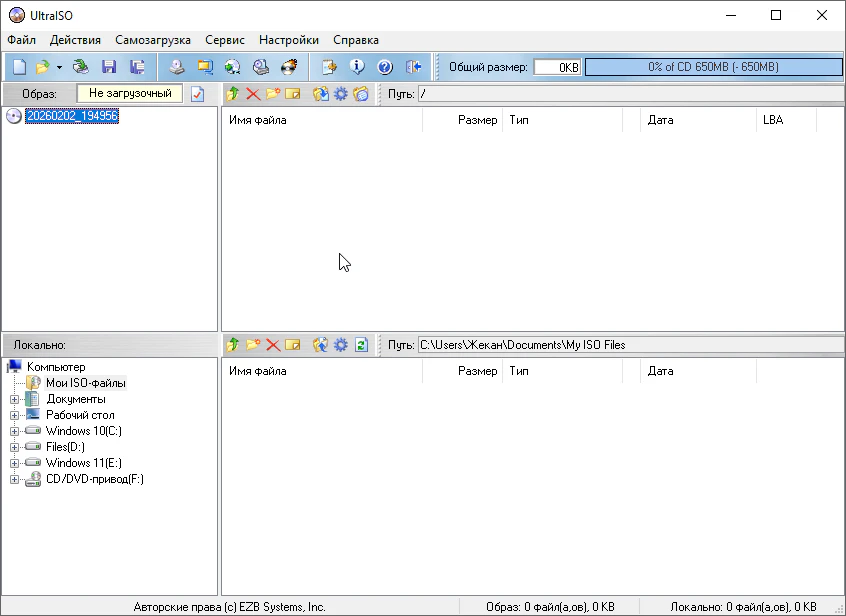Click green Refresh icon in local toolbar
Screen dimensions: 846x616
(x=361, y=345)
